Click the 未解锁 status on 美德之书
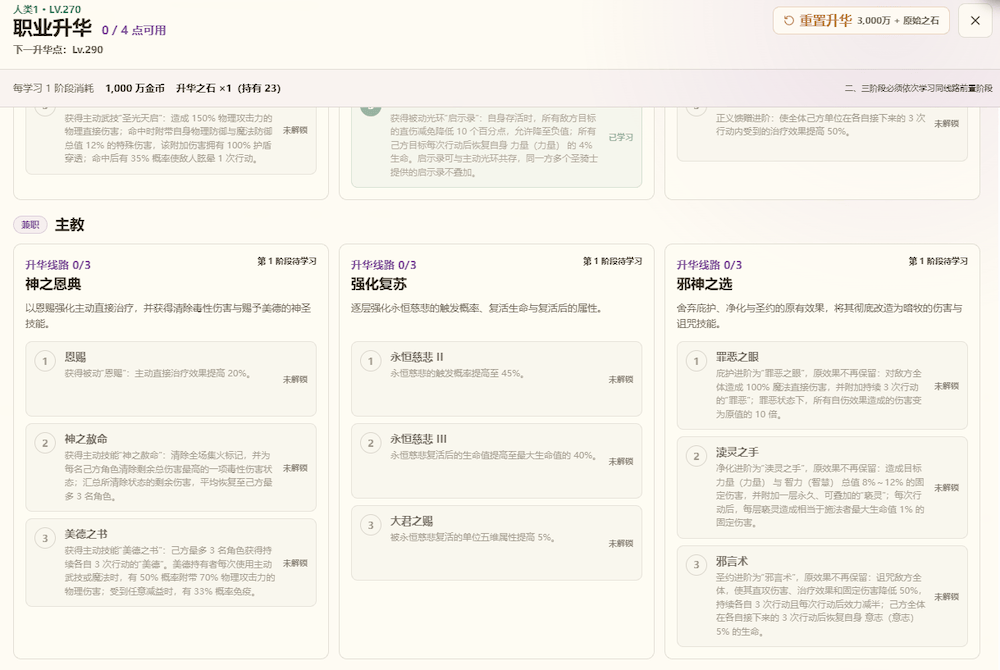Screen dimensions: 1000x670 (295, 563)
